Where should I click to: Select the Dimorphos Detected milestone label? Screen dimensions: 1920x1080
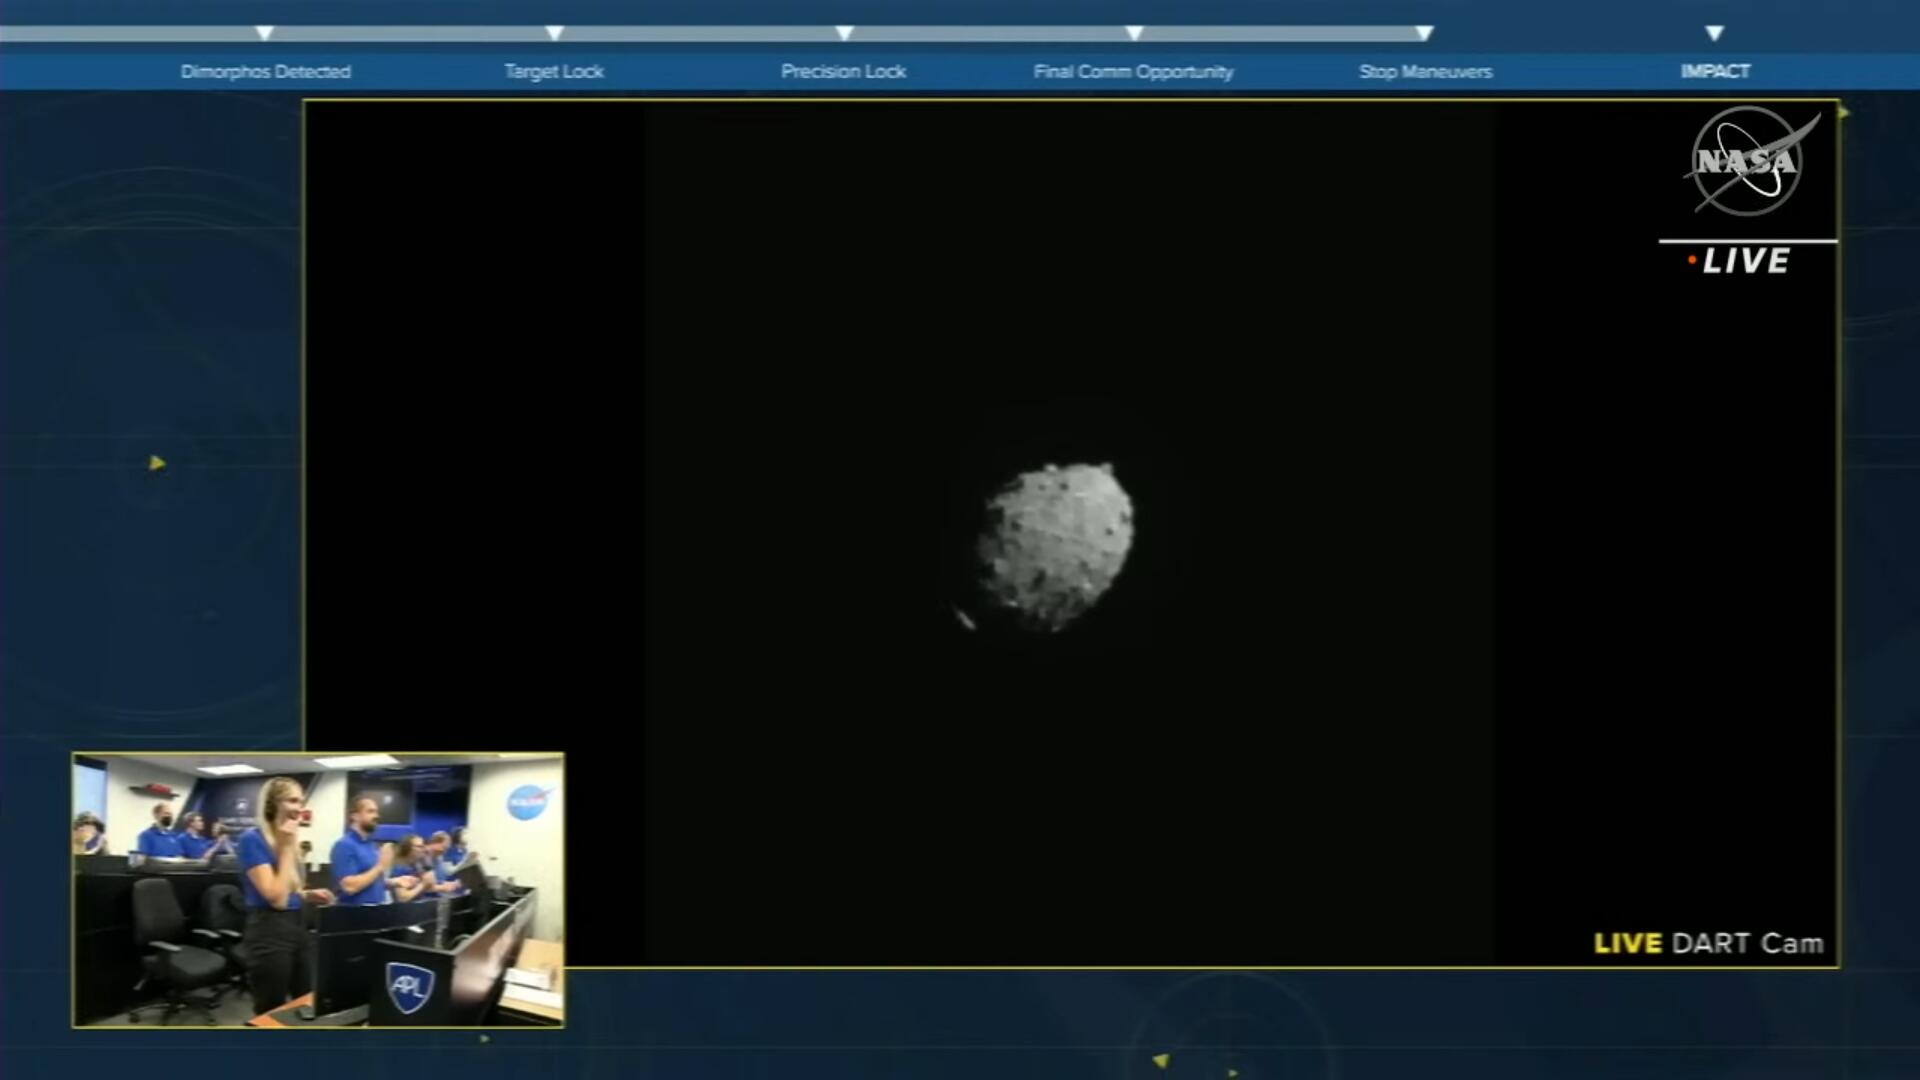pos(265,72)
